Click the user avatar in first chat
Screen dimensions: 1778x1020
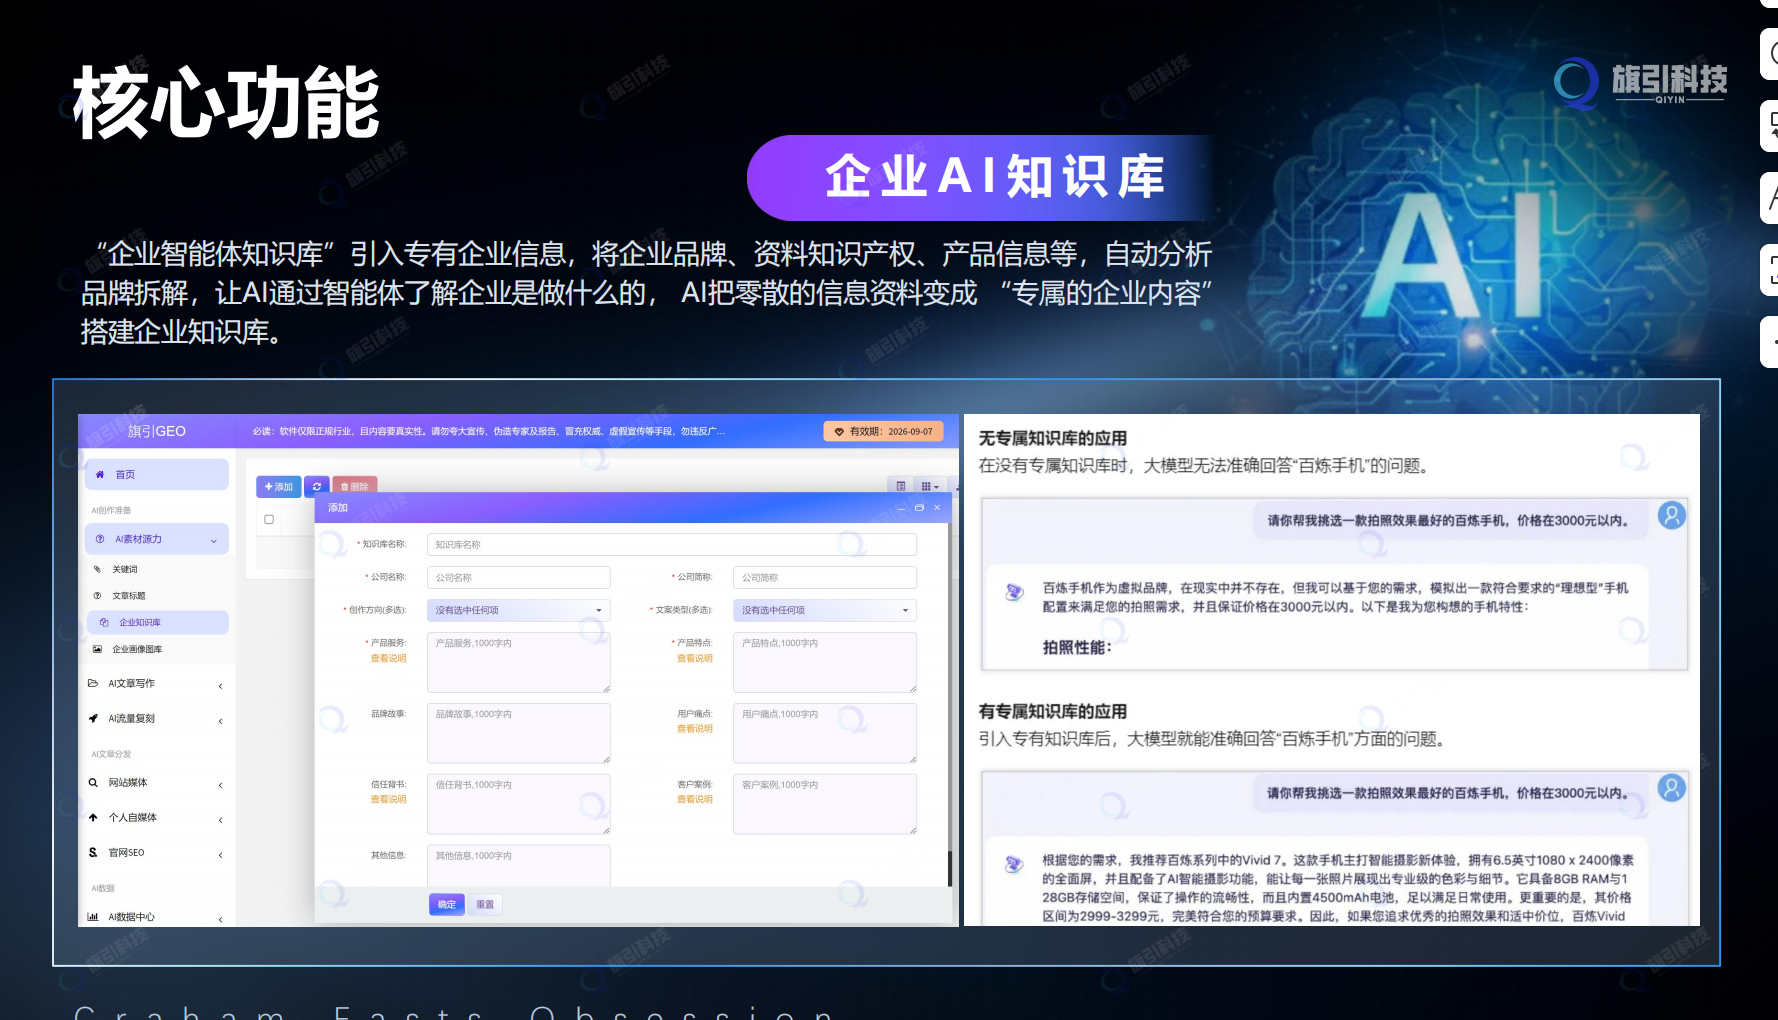(1671, 516)
